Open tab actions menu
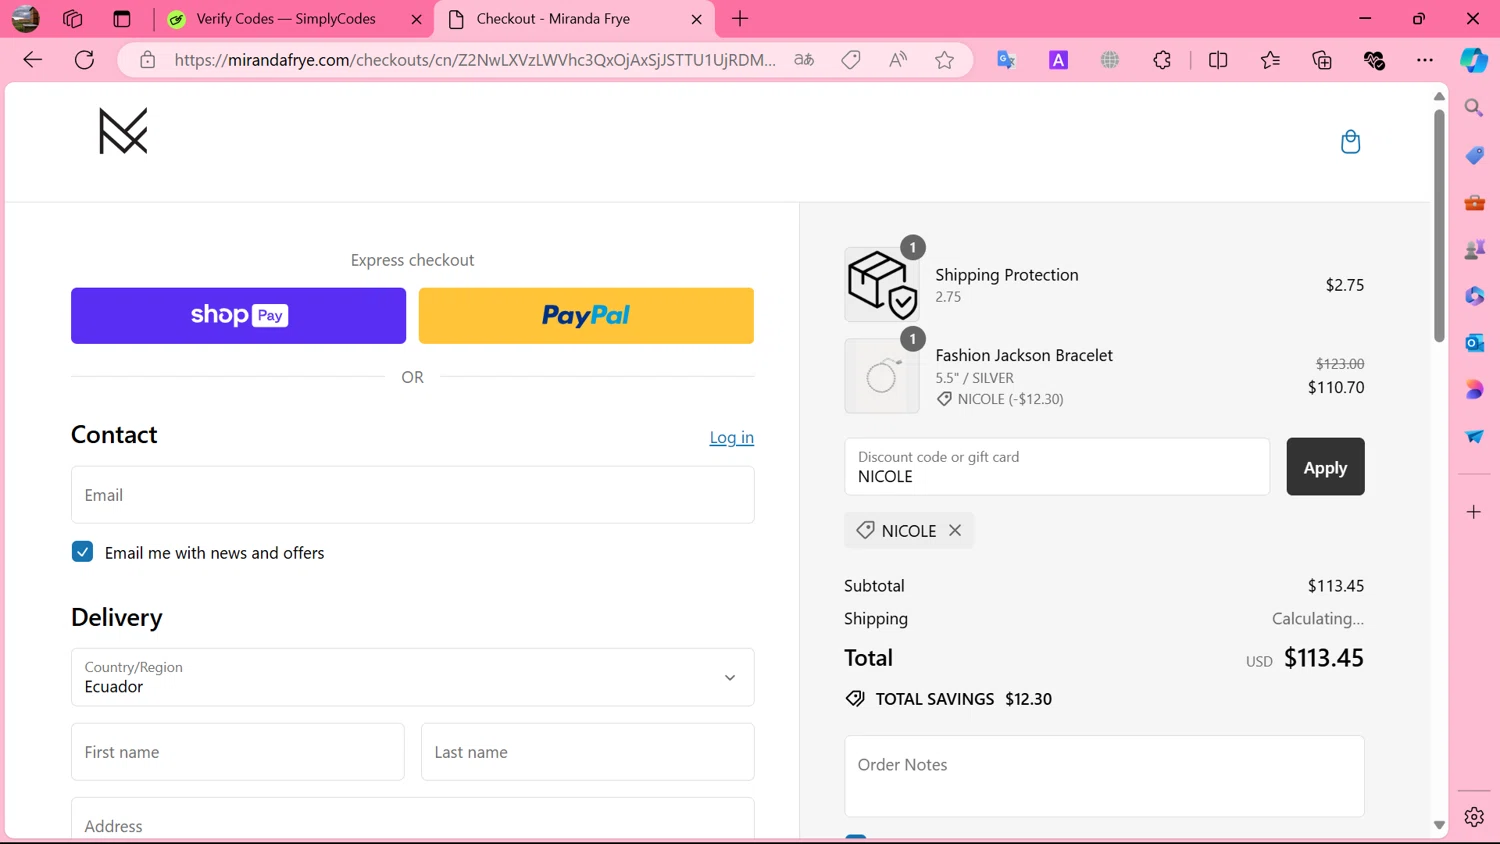Viewport: 1500px width, 844px height. click(122, 19)
